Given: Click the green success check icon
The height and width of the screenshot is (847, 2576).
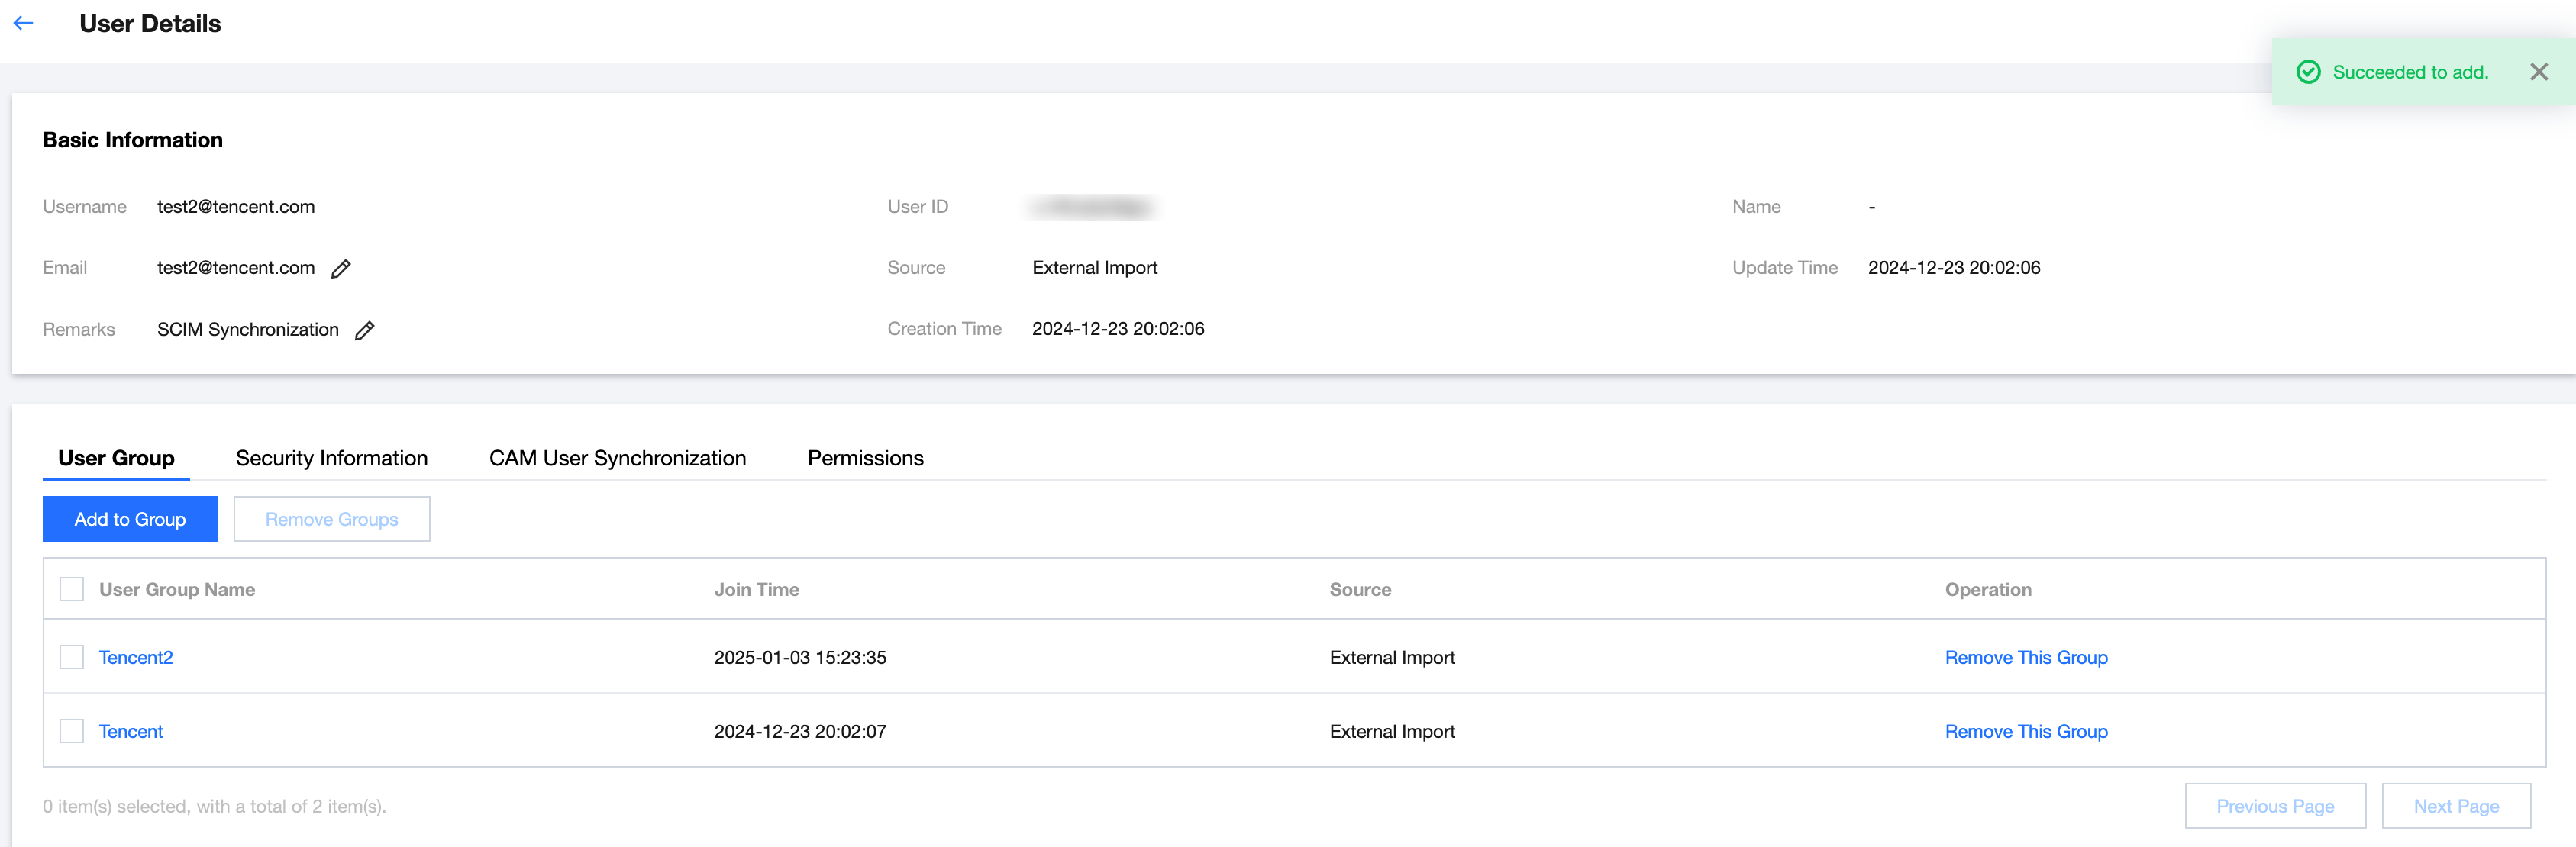Looking at the screenshot, I should 2308,72.
